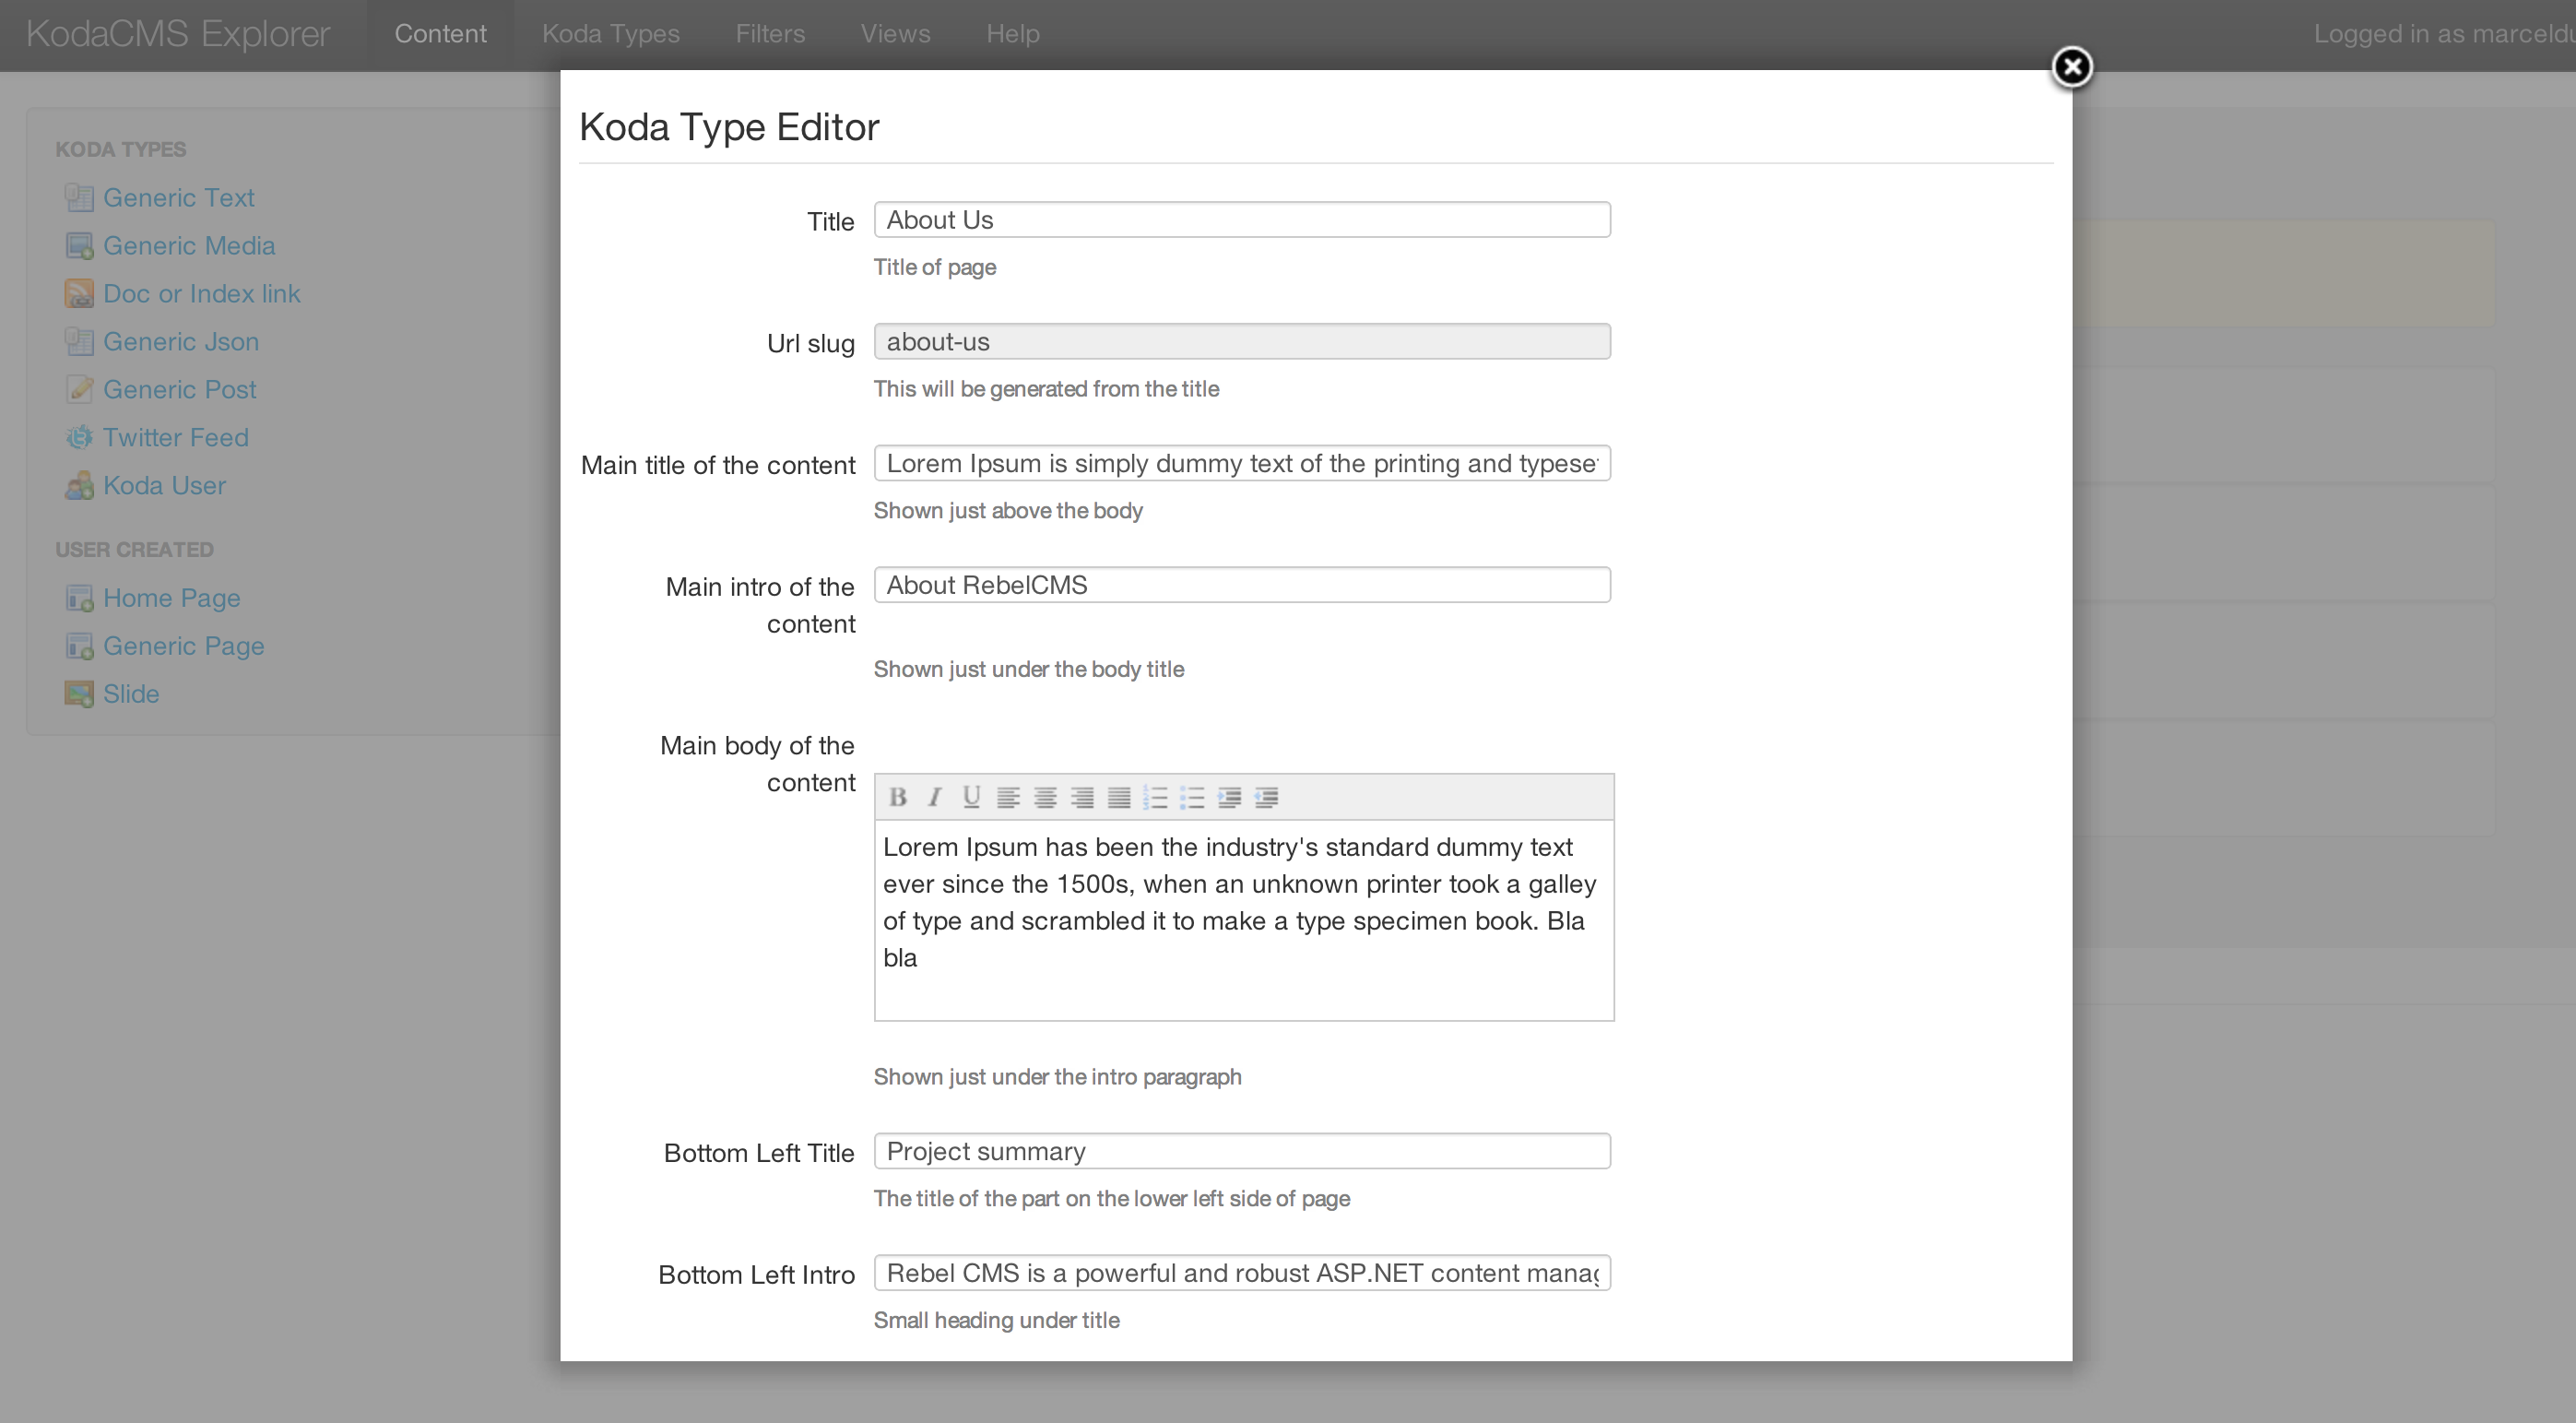Insert bulleted list in body editor

point(1192,797)
